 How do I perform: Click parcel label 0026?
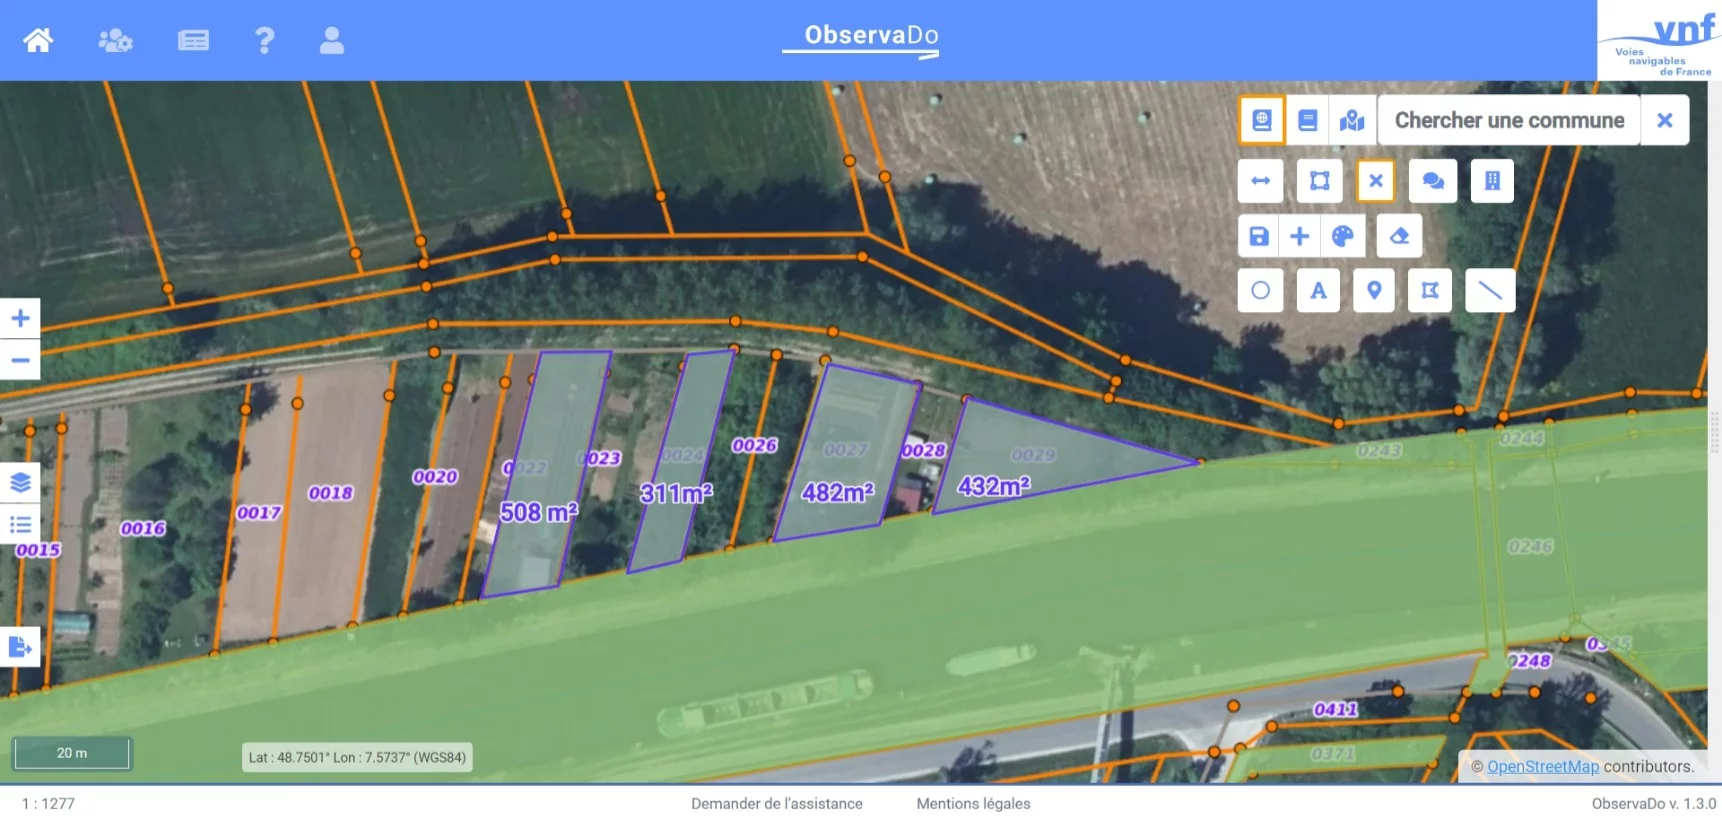pos(754,445)
